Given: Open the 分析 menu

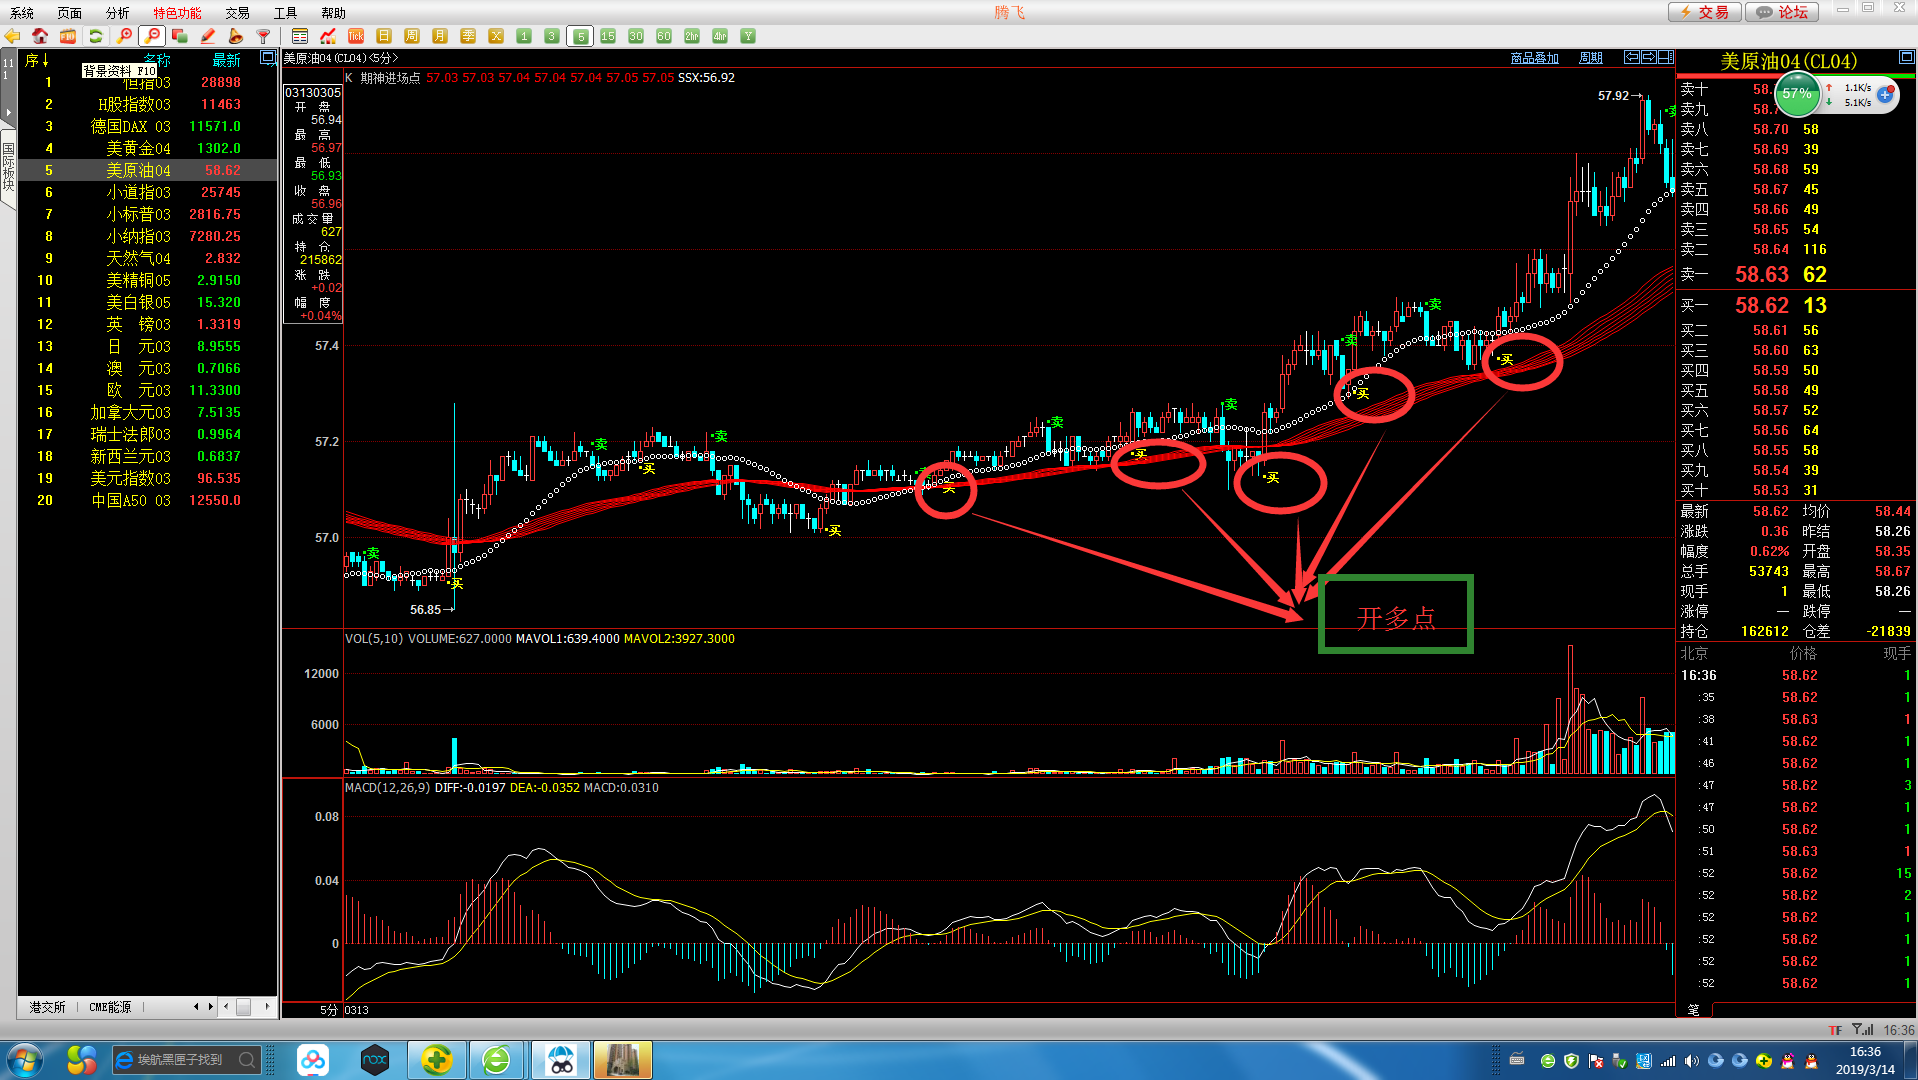Looking at the screenshot, I should click(118, 13).
